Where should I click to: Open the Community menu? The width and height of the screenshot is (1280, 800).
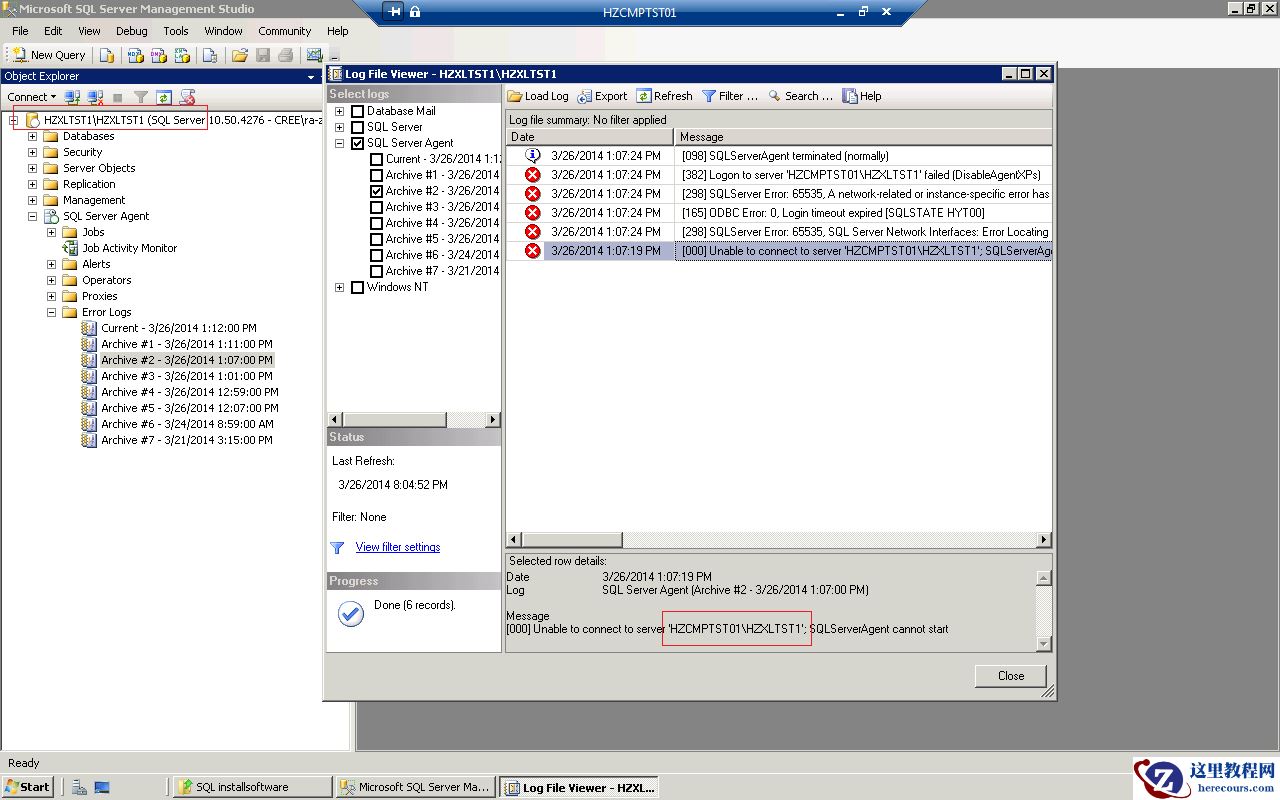(284, 31)
